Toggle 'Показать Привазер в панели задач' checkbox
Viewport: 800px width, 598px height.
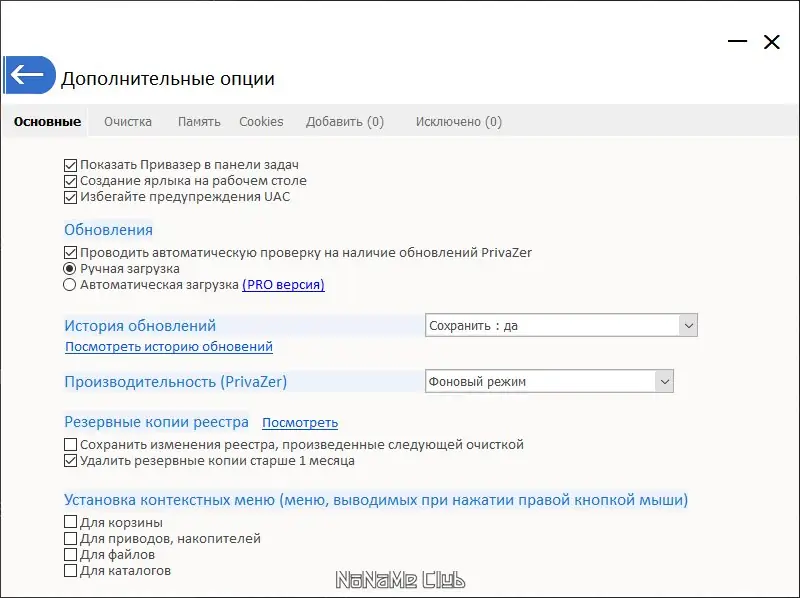pyautogui.click(x=70, y=165)
